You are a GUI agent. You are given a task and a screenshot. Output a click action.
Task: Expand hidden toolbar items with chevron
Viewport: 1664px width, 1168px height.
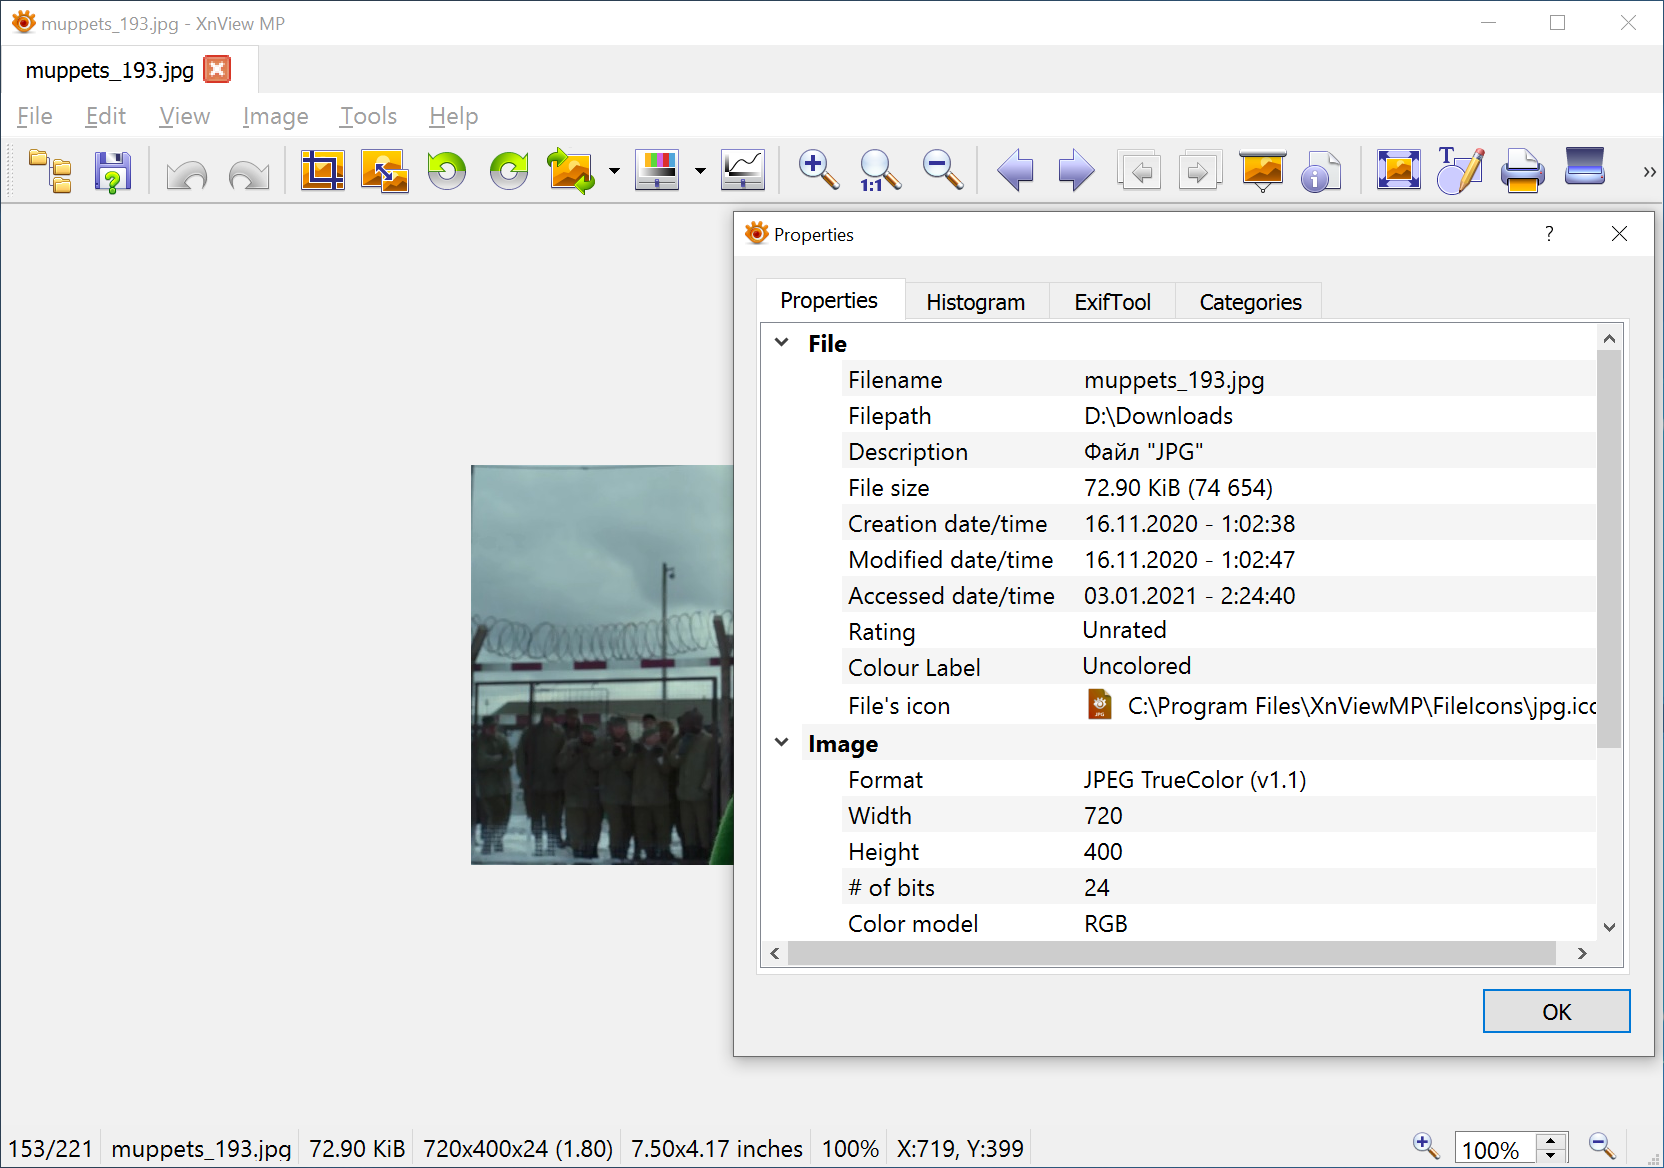point(1648,172)
